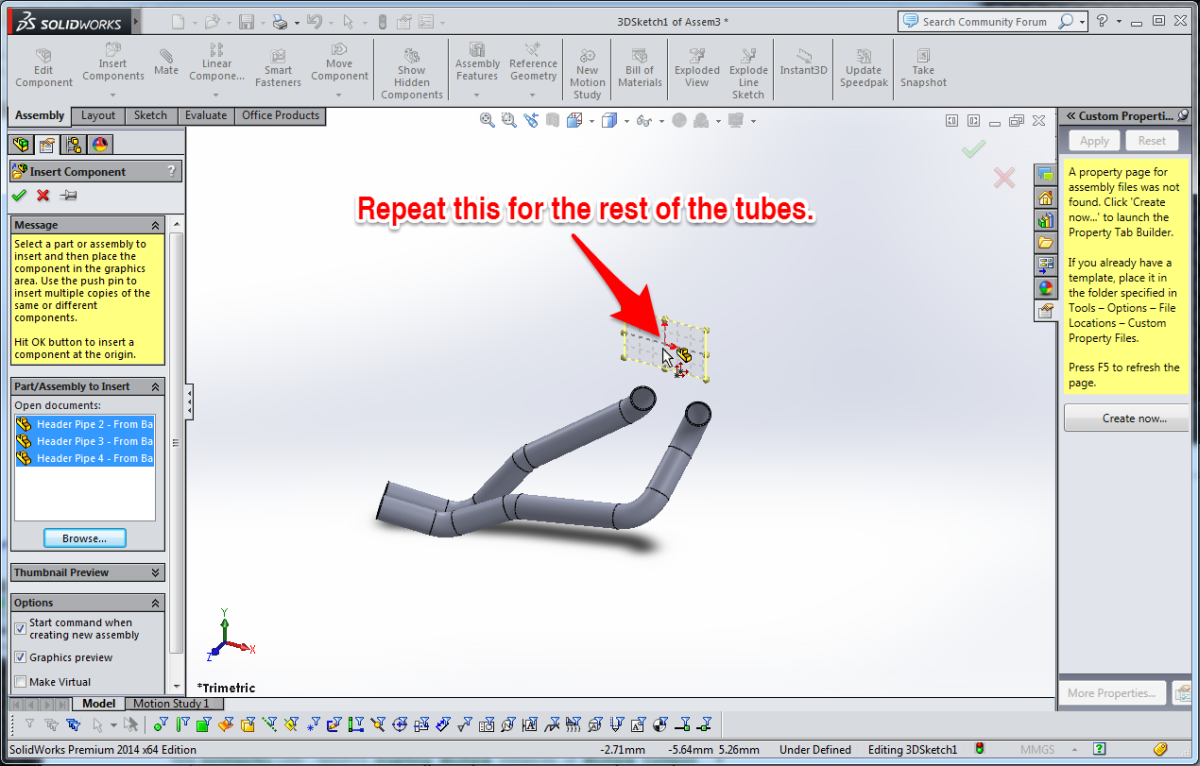Cancel Insert Component with the red X
Viewport: 1200px width, 766px height.
(43, 196)
